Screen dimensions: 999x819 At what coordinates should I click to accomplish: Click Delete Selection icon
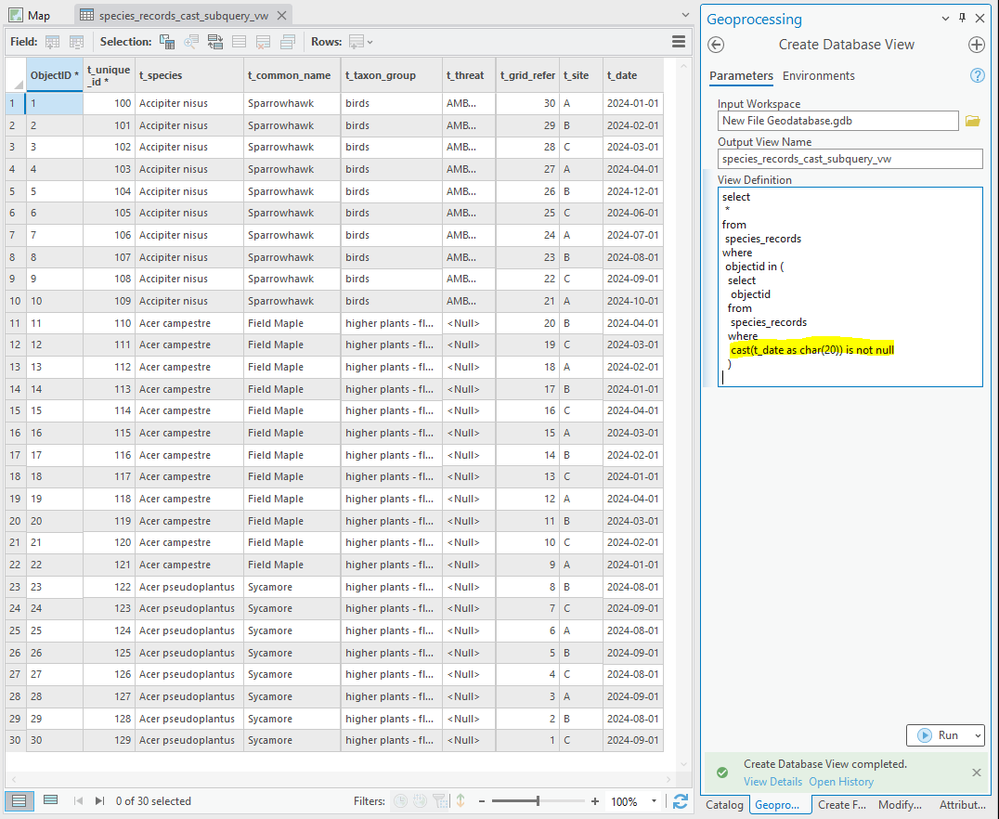tap(263, 42)
